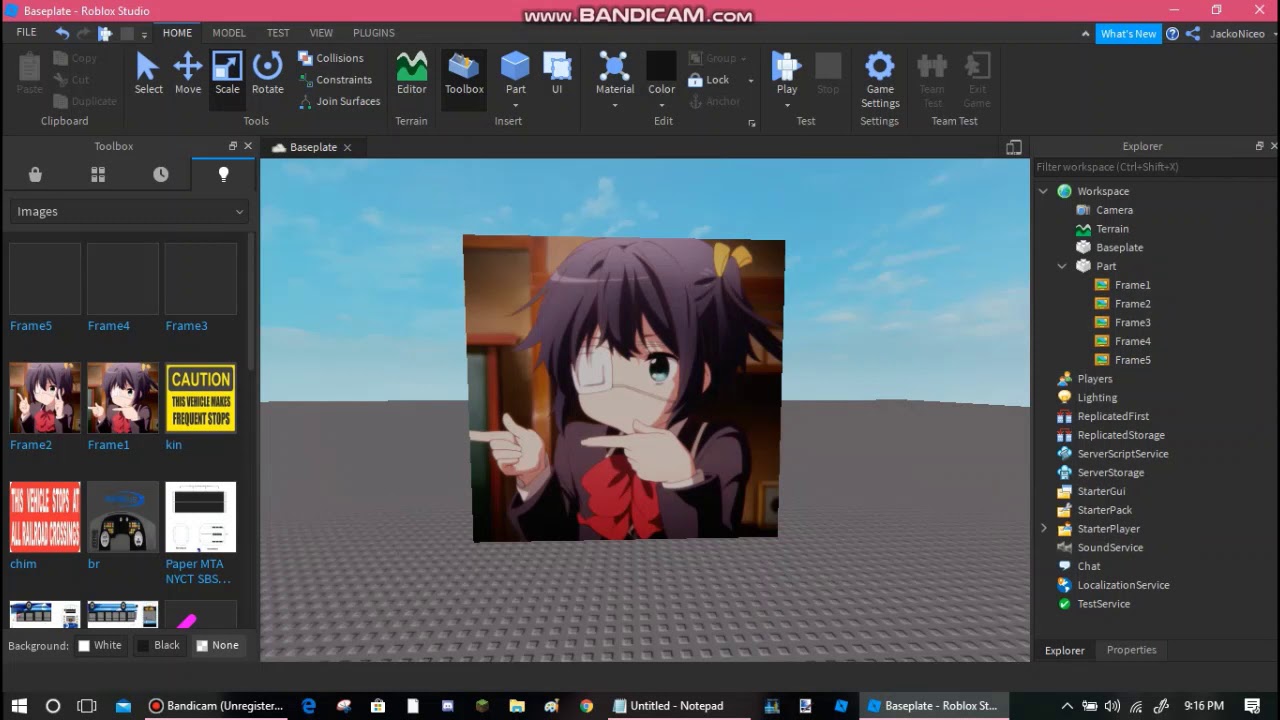1280x720 pixels.
Task: Toggle Constraints option
Action: pyautogui.click(x=335, y=80)
